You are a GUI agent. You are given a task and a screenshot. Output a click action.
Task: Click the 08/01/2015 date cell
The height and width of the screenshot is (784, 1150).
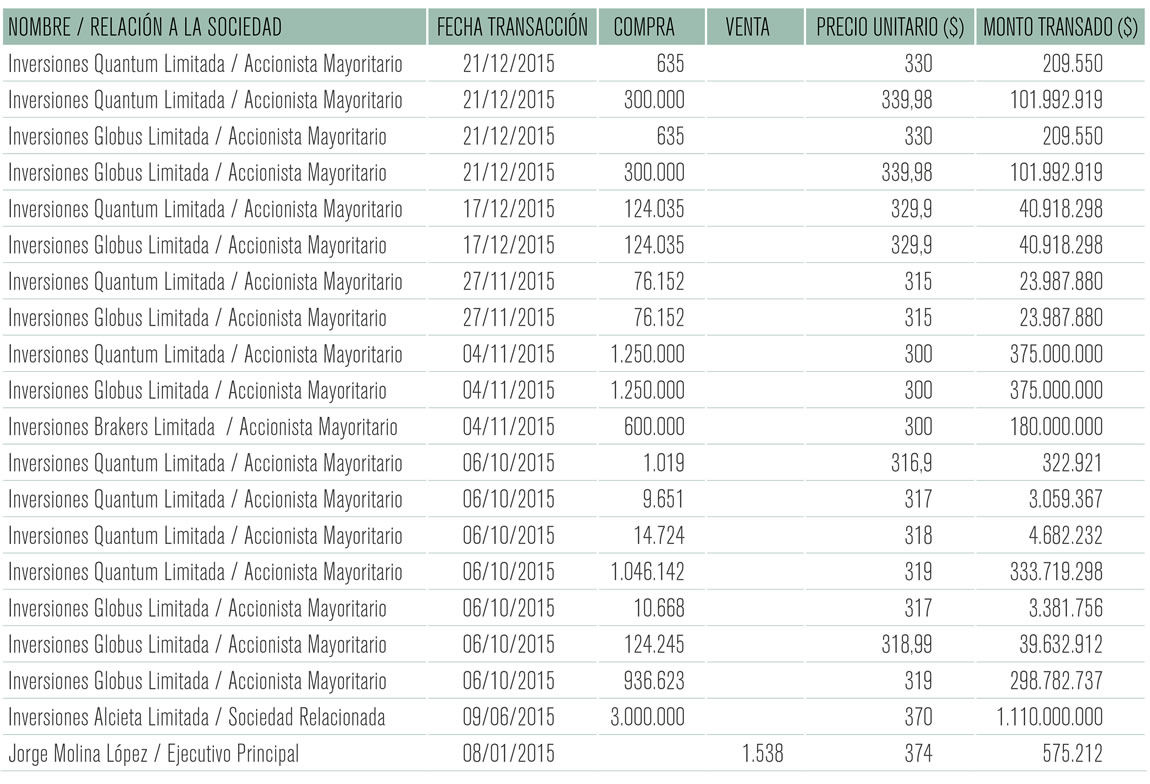[x=508, y=753]
